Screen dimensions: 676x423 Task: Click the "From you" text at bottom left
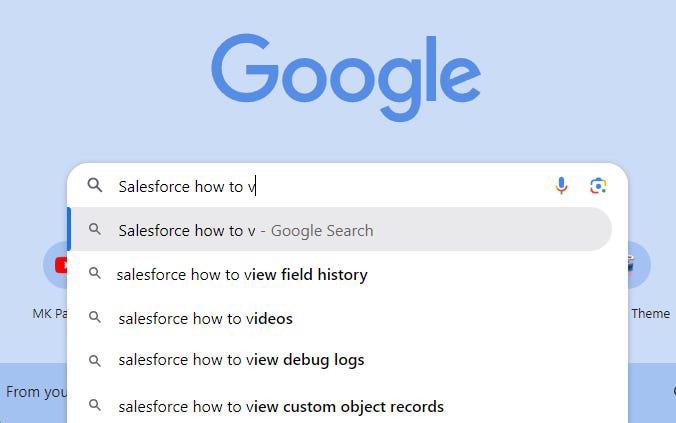36,392
